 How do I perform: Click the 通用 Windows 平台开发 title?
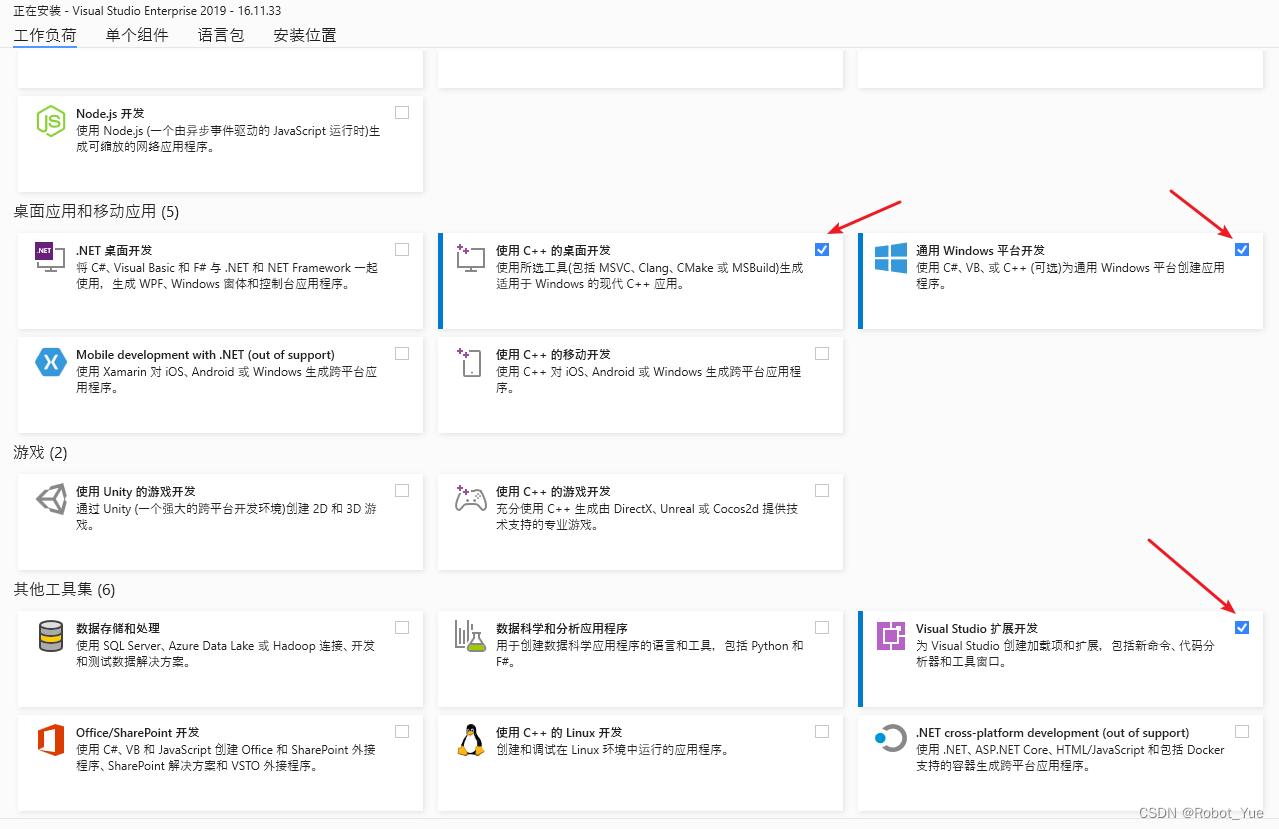point(980,250)
